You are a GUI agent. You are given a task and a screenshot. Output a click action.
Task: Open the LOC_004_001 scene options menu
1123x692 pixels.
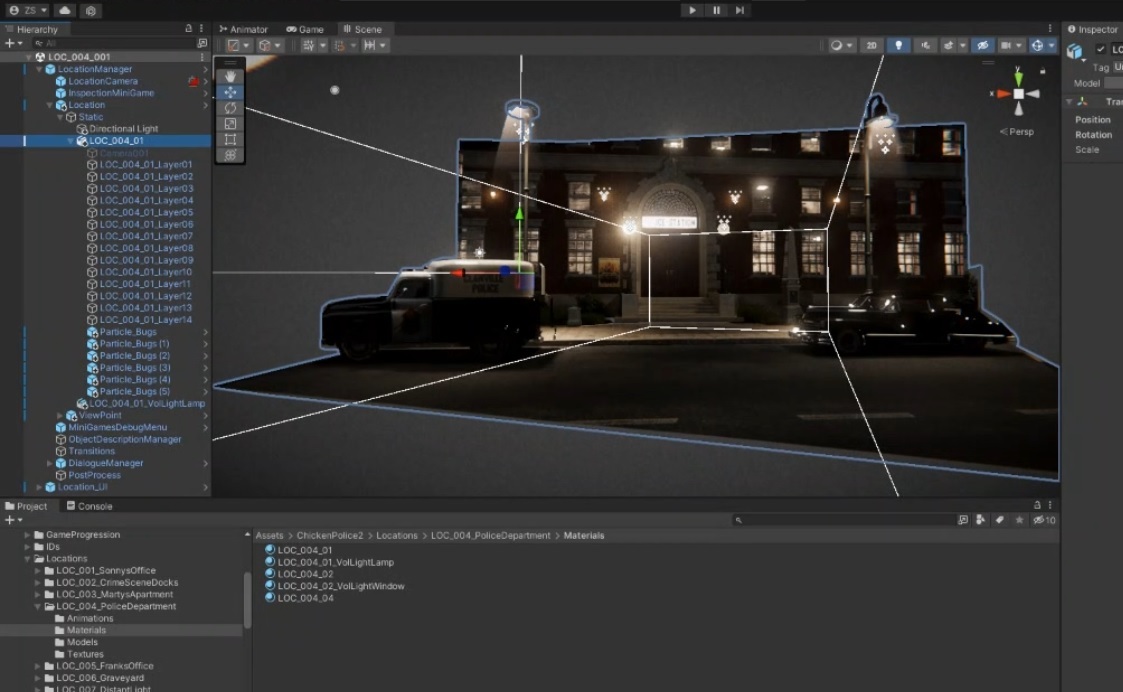coord(203,57)
